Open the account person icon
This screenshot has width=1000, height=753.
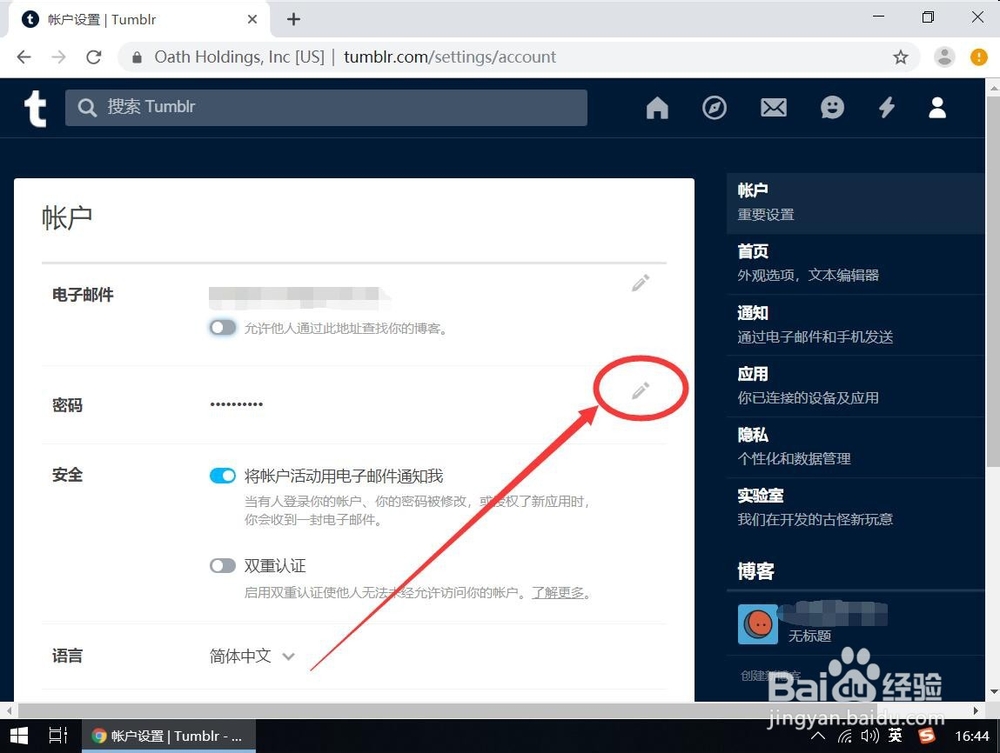(937, 107)
